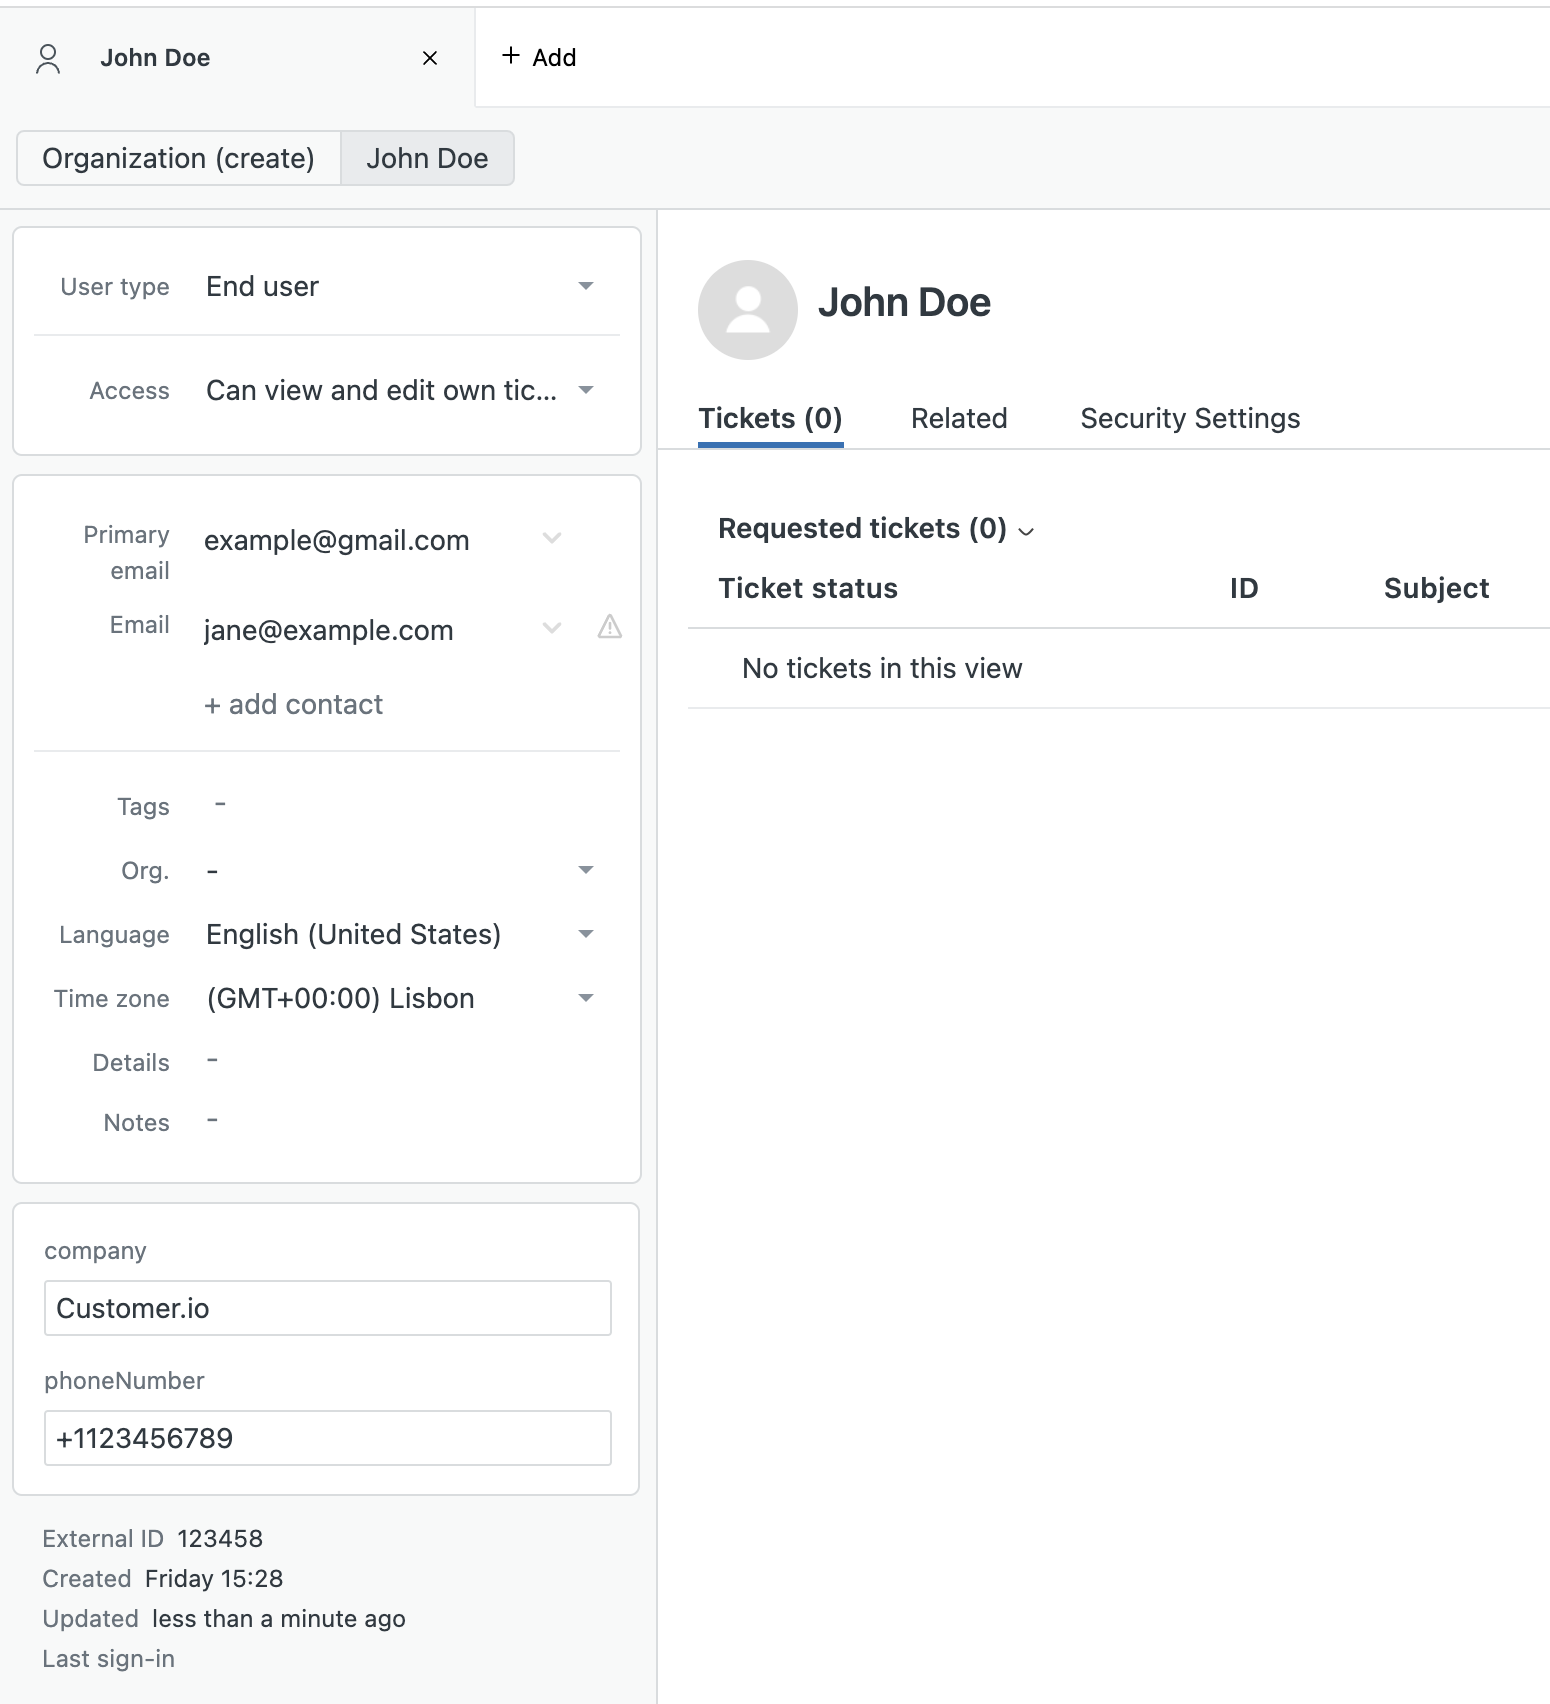This screenshot has width=1550, height=1704.
Task: Click the Created Friday 15:28 text
Action: pyautogui.click(x=163, y=1578)
